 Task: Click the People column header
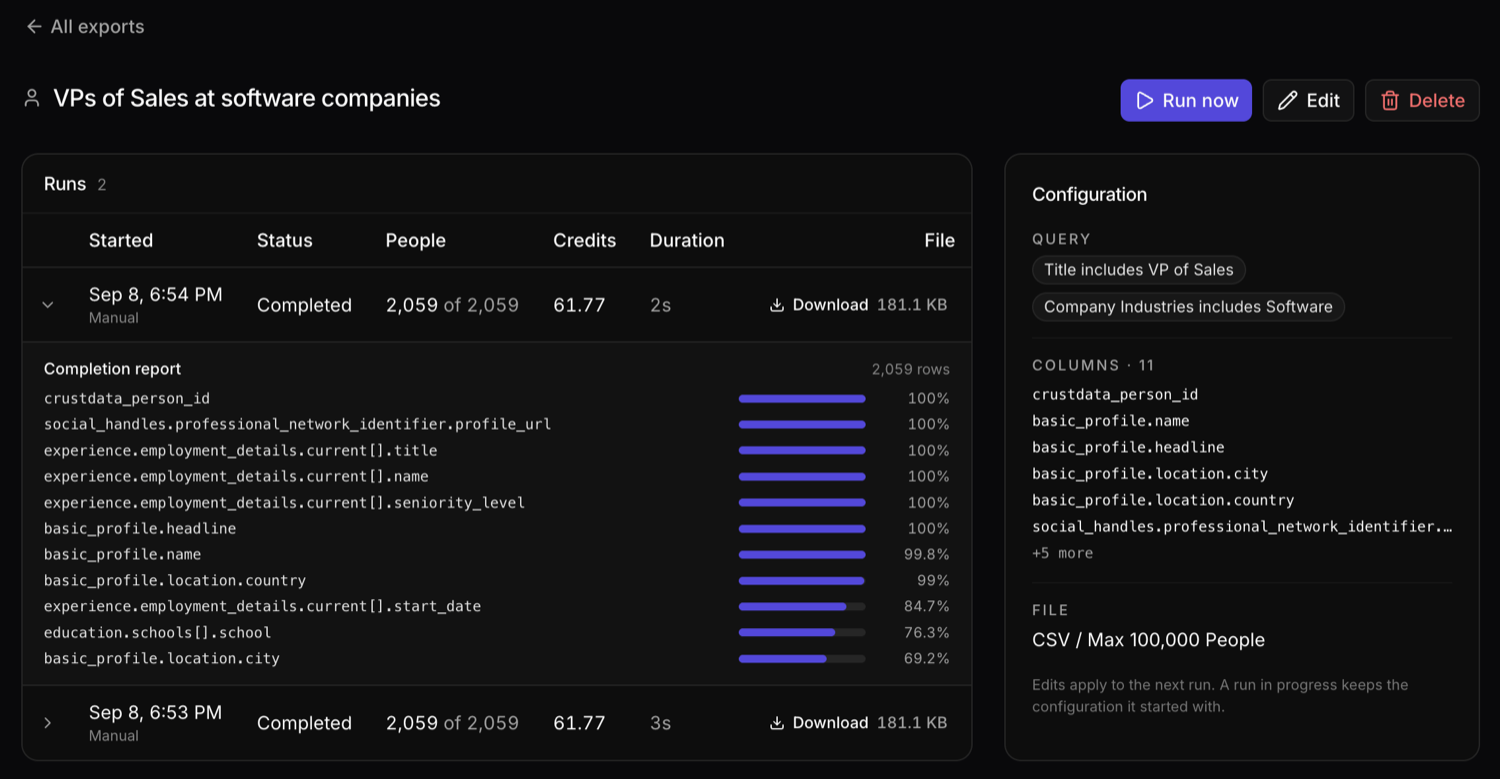point(416,240)
